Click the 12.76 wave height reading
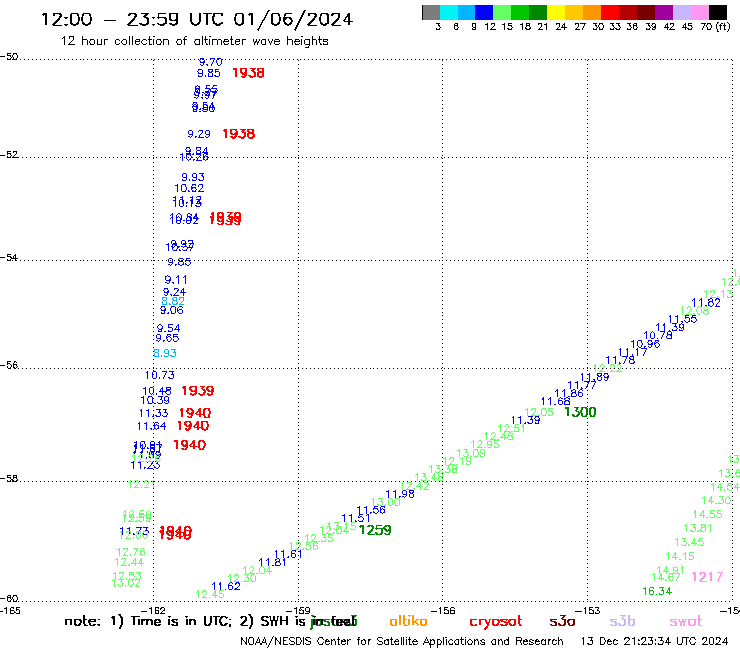Image resolution: width=740 pixels, height=650 pixels. tap(131, 552)
